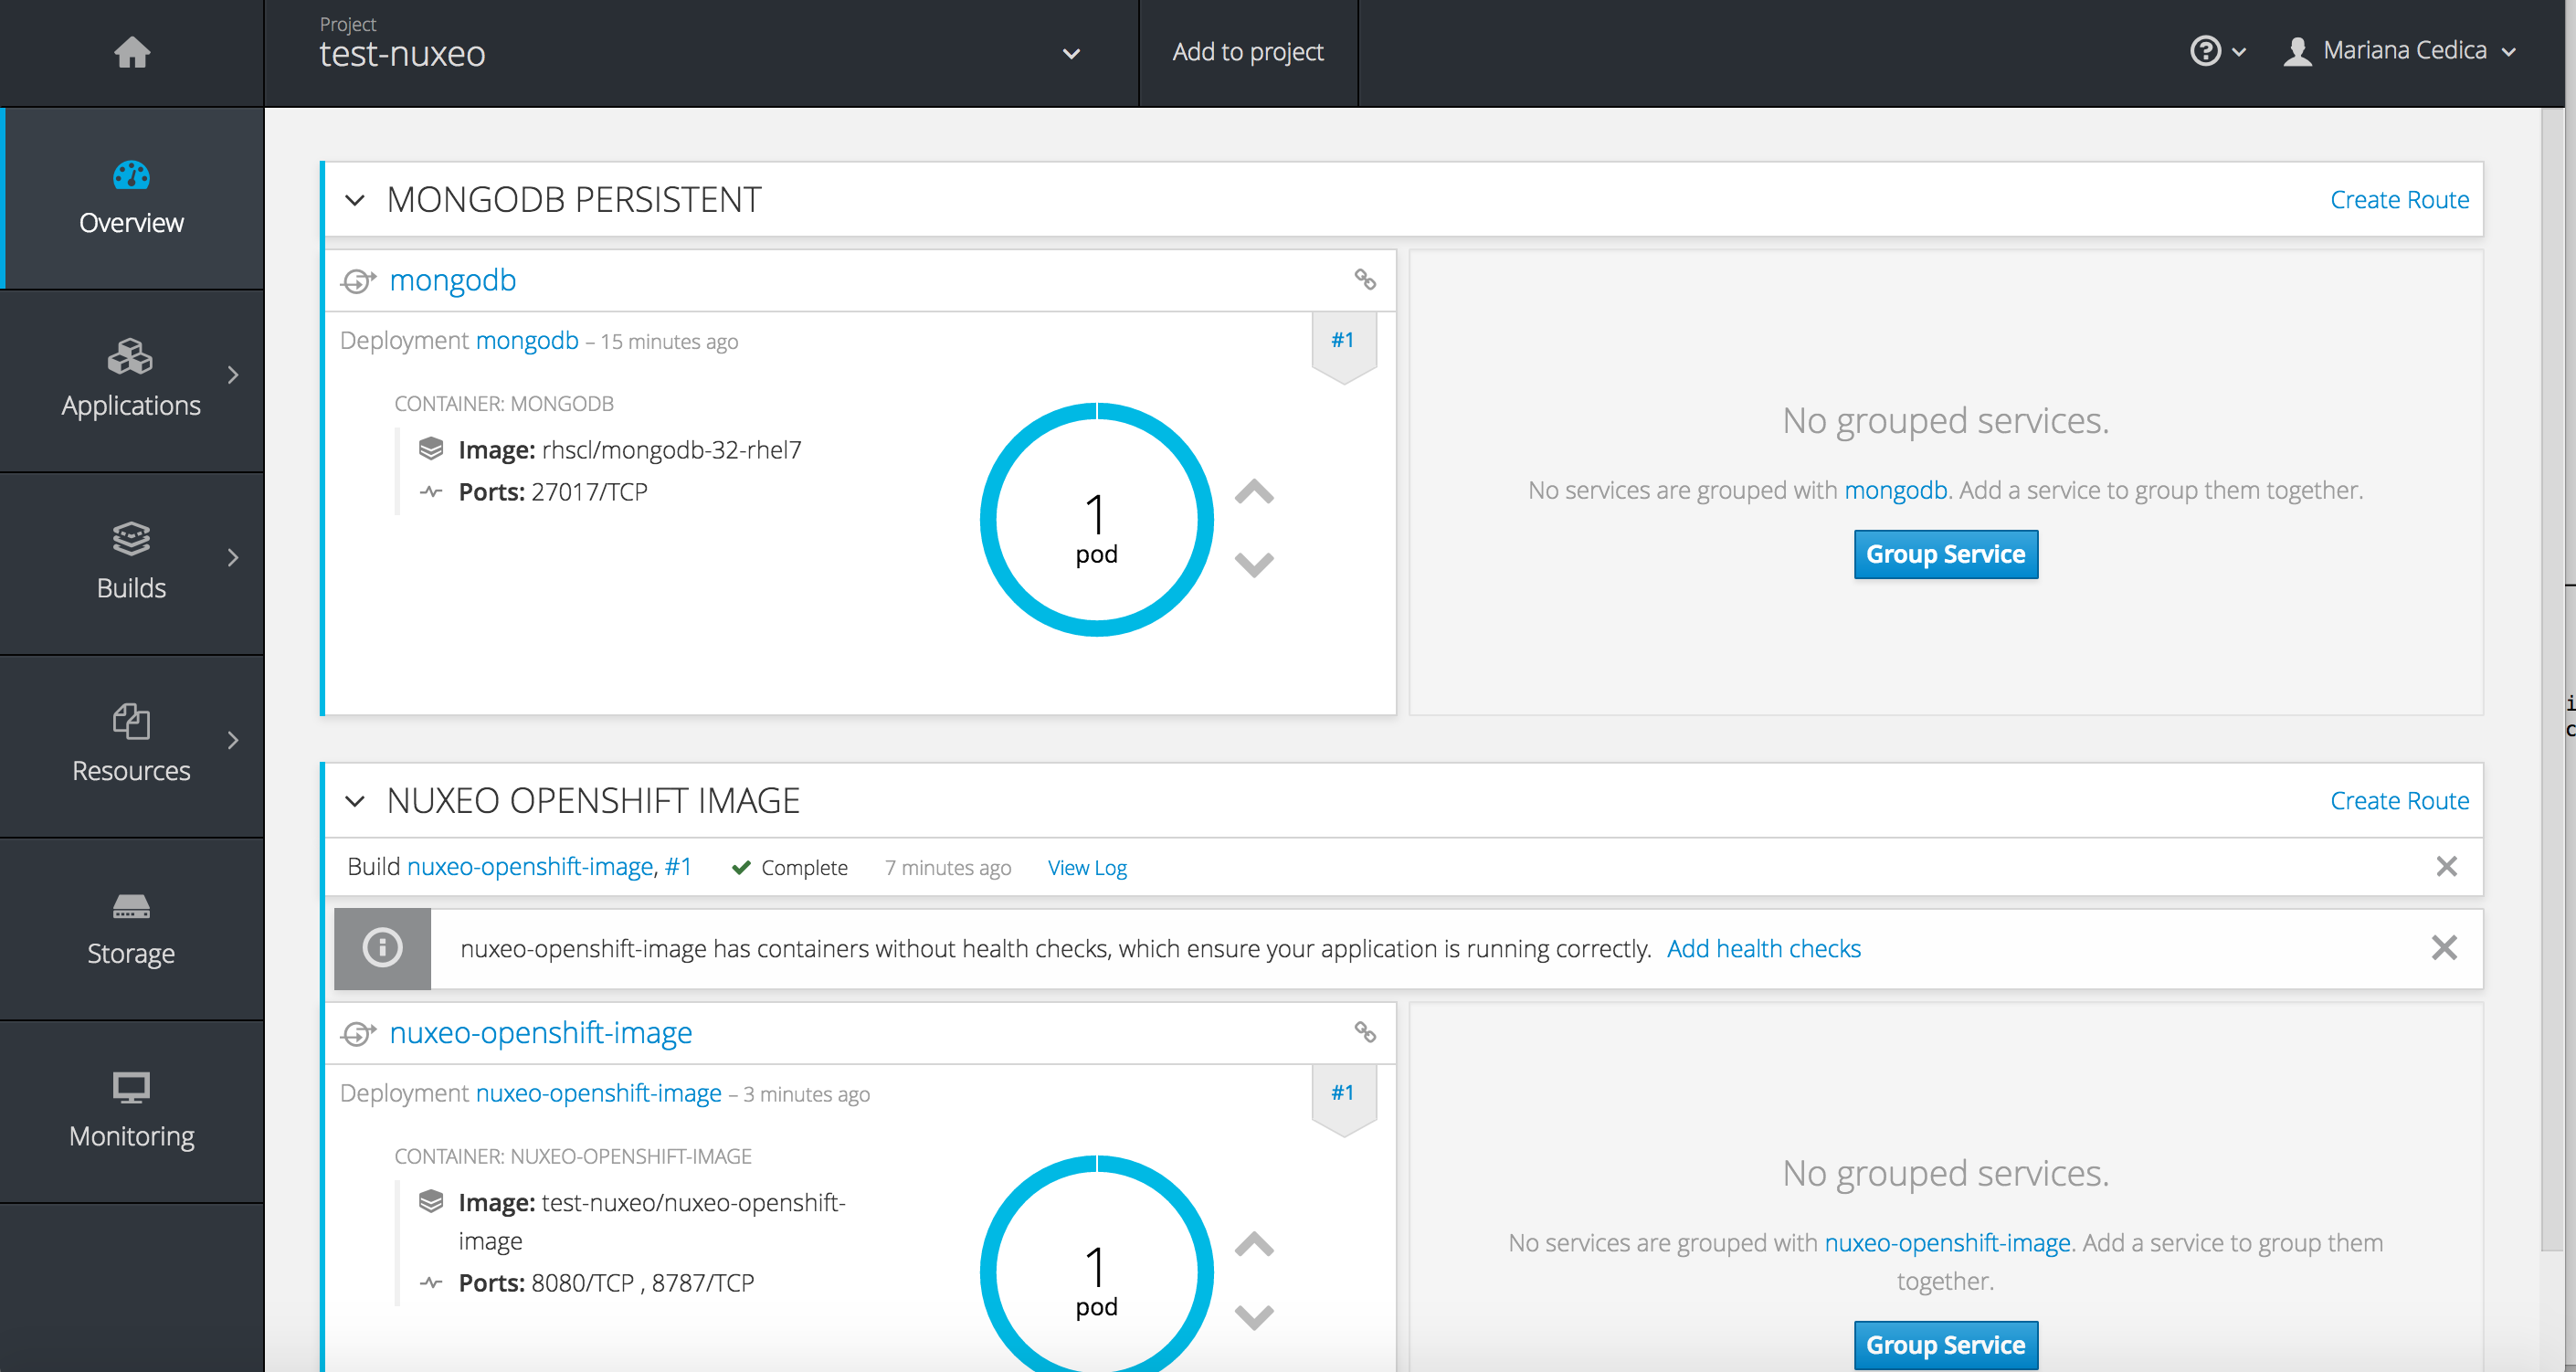The image size is (2576, 1372).
Task: Scale up the nuxeo-openshift-image pod
Action: (1254, 1243)
